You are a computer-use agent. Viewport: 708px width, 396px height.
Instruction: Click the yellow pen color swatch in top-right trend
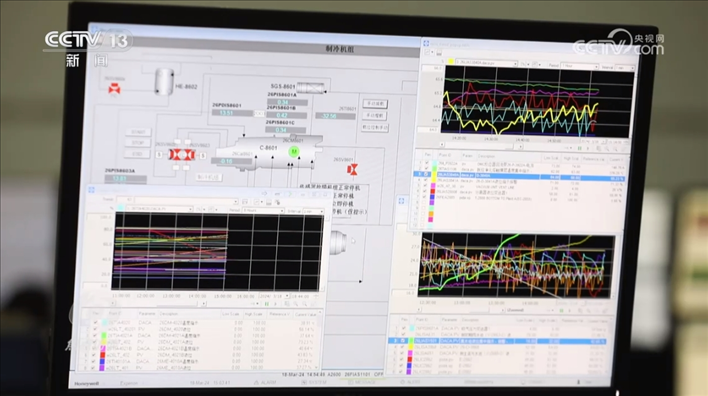pos(451,61)
